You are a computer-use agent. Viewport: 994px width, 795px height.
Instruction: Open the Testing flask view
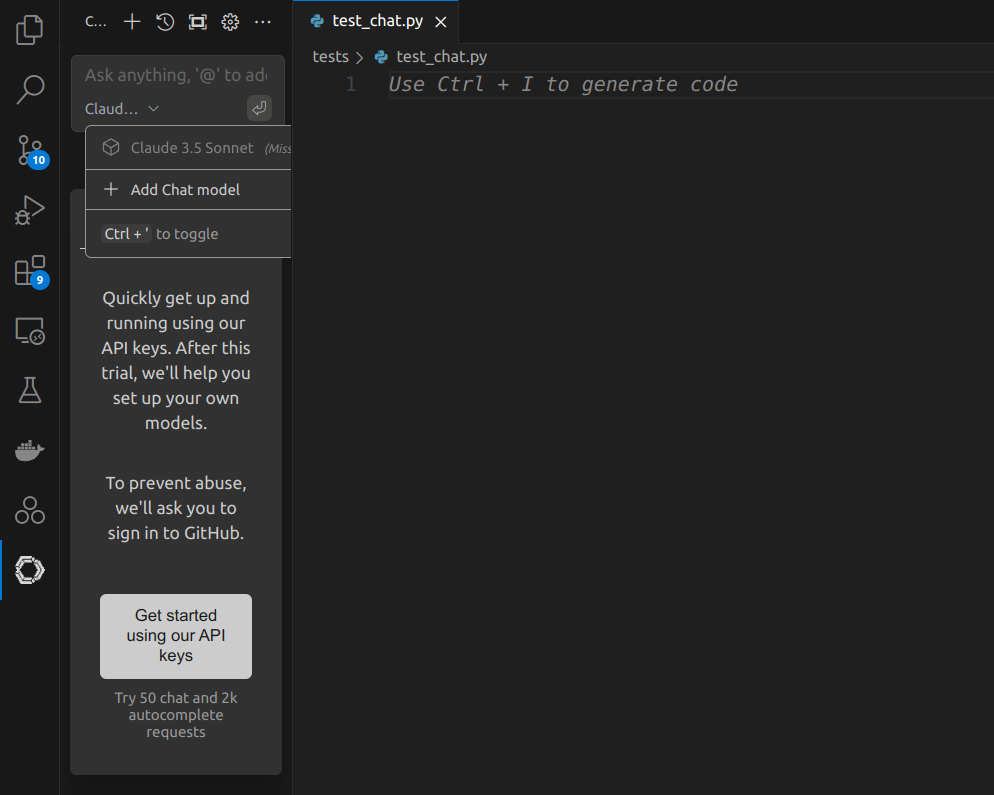(29, 391)
